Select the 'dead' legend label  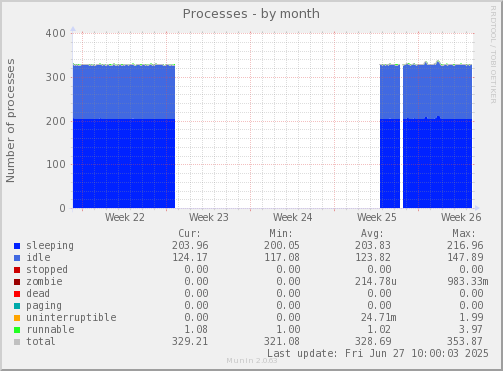(x=38, y=293)
